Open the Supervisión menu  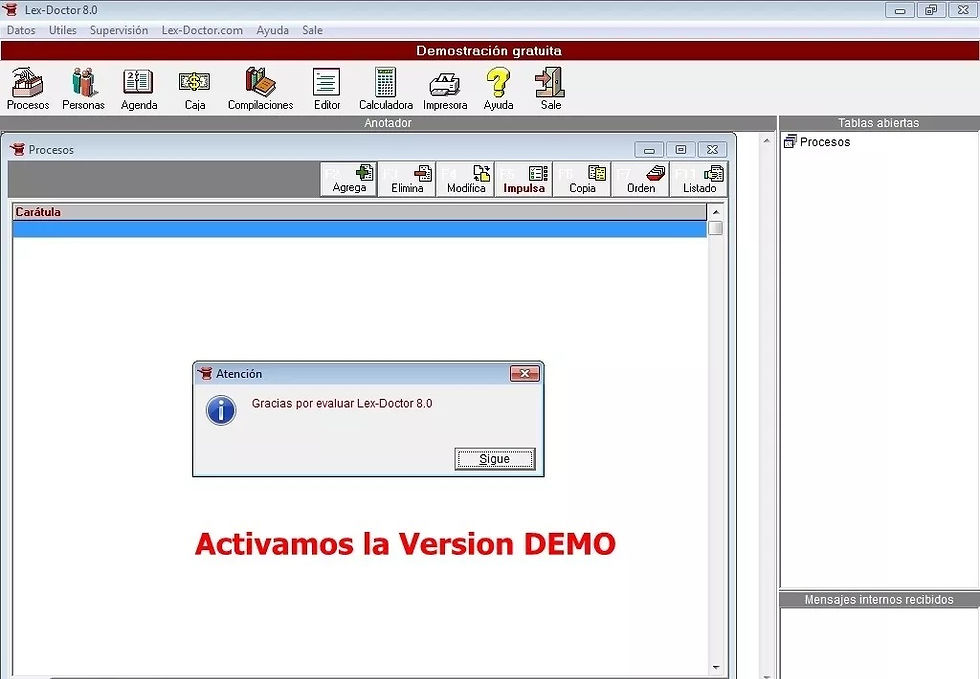119,30
